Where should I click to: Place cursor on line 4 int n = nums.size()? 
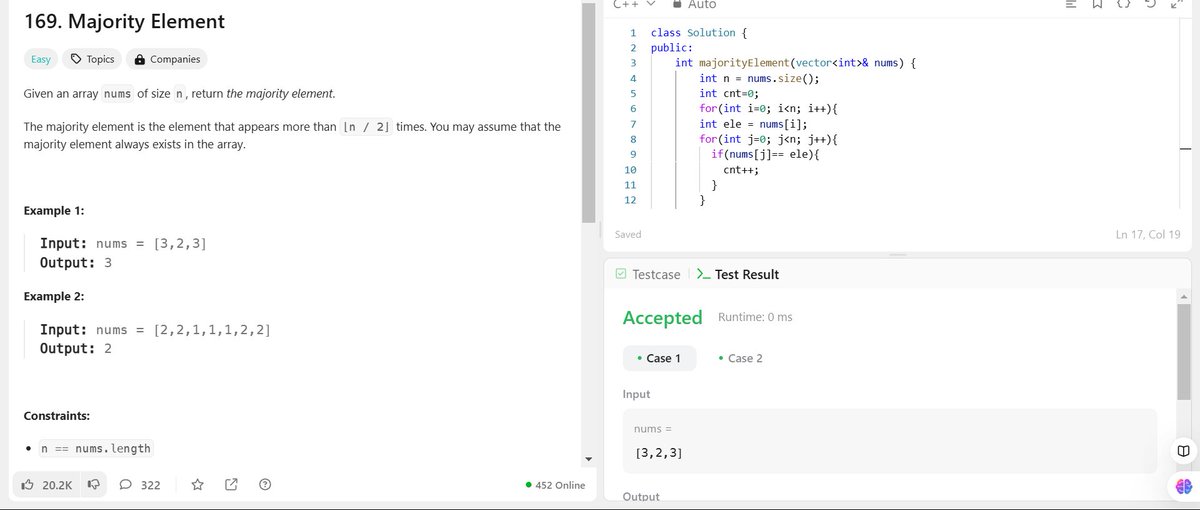(x=760, y=78)
